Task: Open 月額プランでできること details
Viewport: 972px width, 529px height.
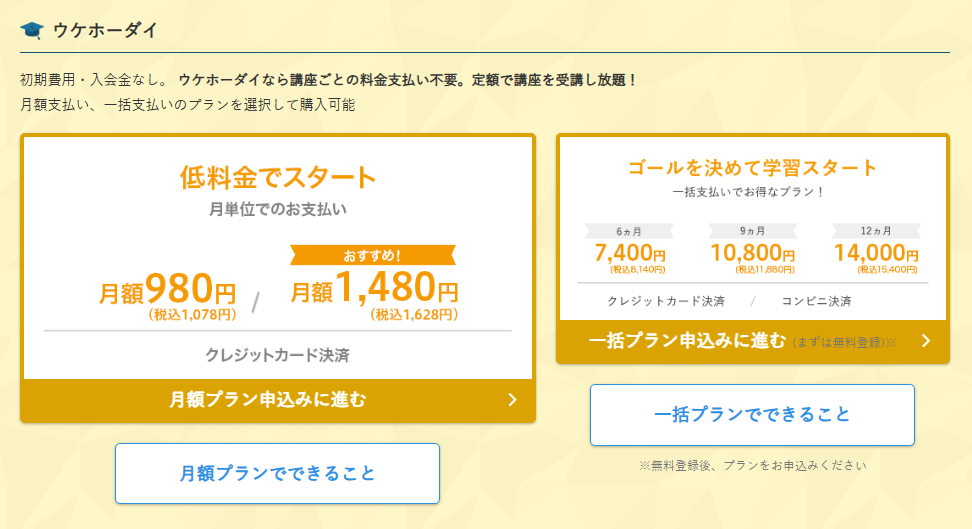Action: point(277,473)
